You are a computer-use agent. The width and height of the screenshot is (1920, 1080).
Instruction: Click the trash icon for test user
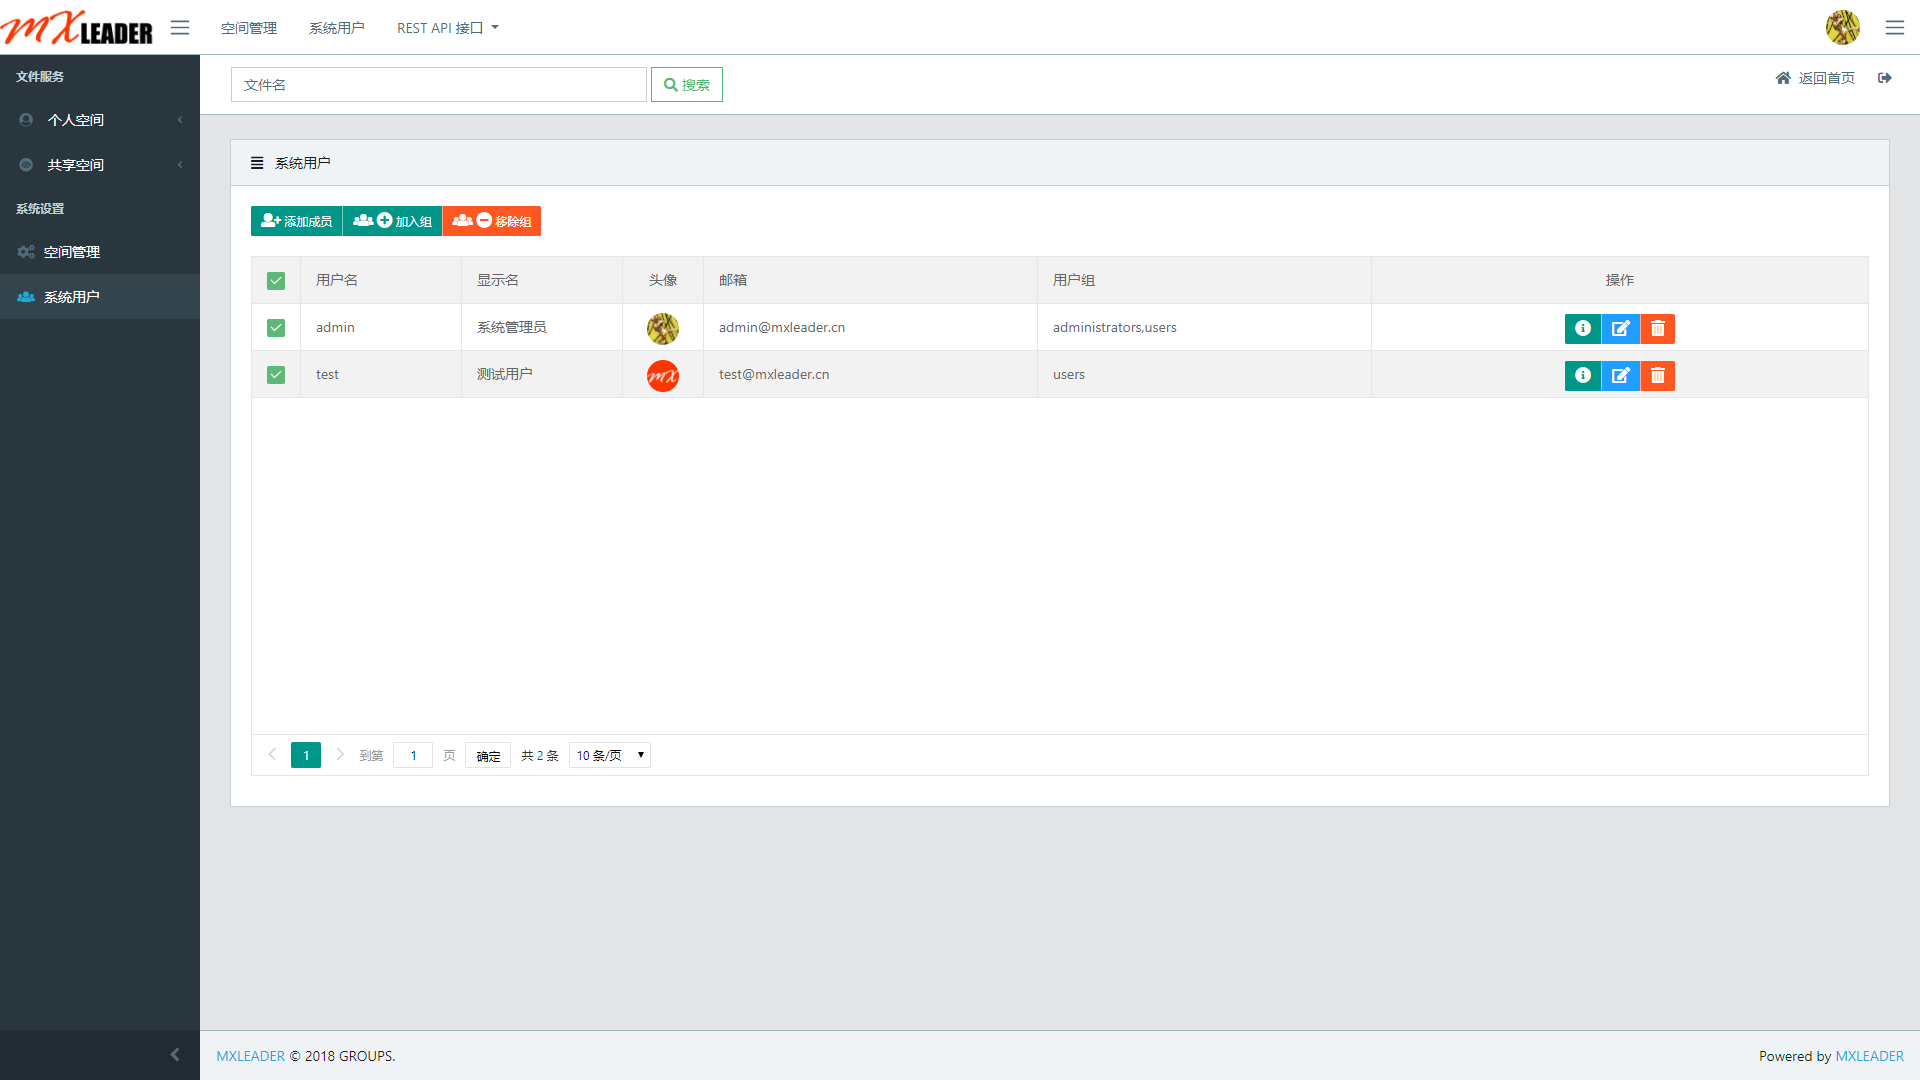[x=1657, y=375]
